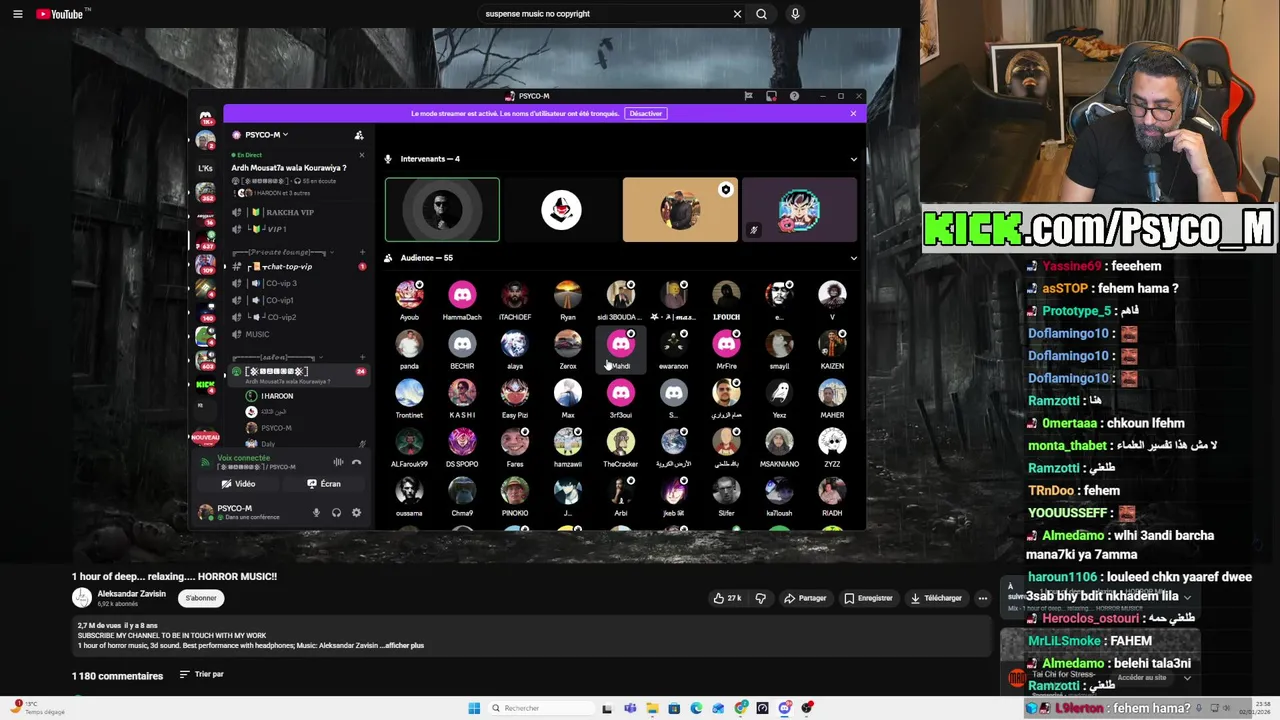The image size is (1280, 720).
Task: Open the chat-top-vip text channel
Action: (x=289, y=267)
